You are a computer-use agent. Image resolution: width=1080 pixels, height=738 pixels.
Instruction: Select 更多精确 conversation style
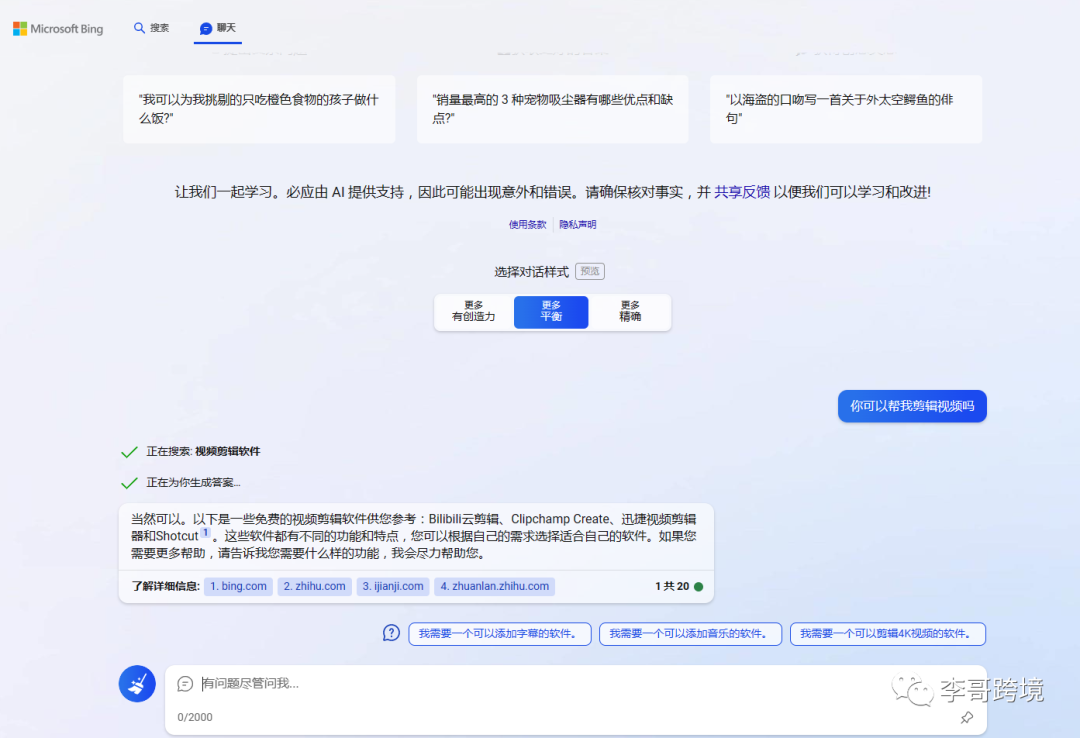click(x=630, y=311)
